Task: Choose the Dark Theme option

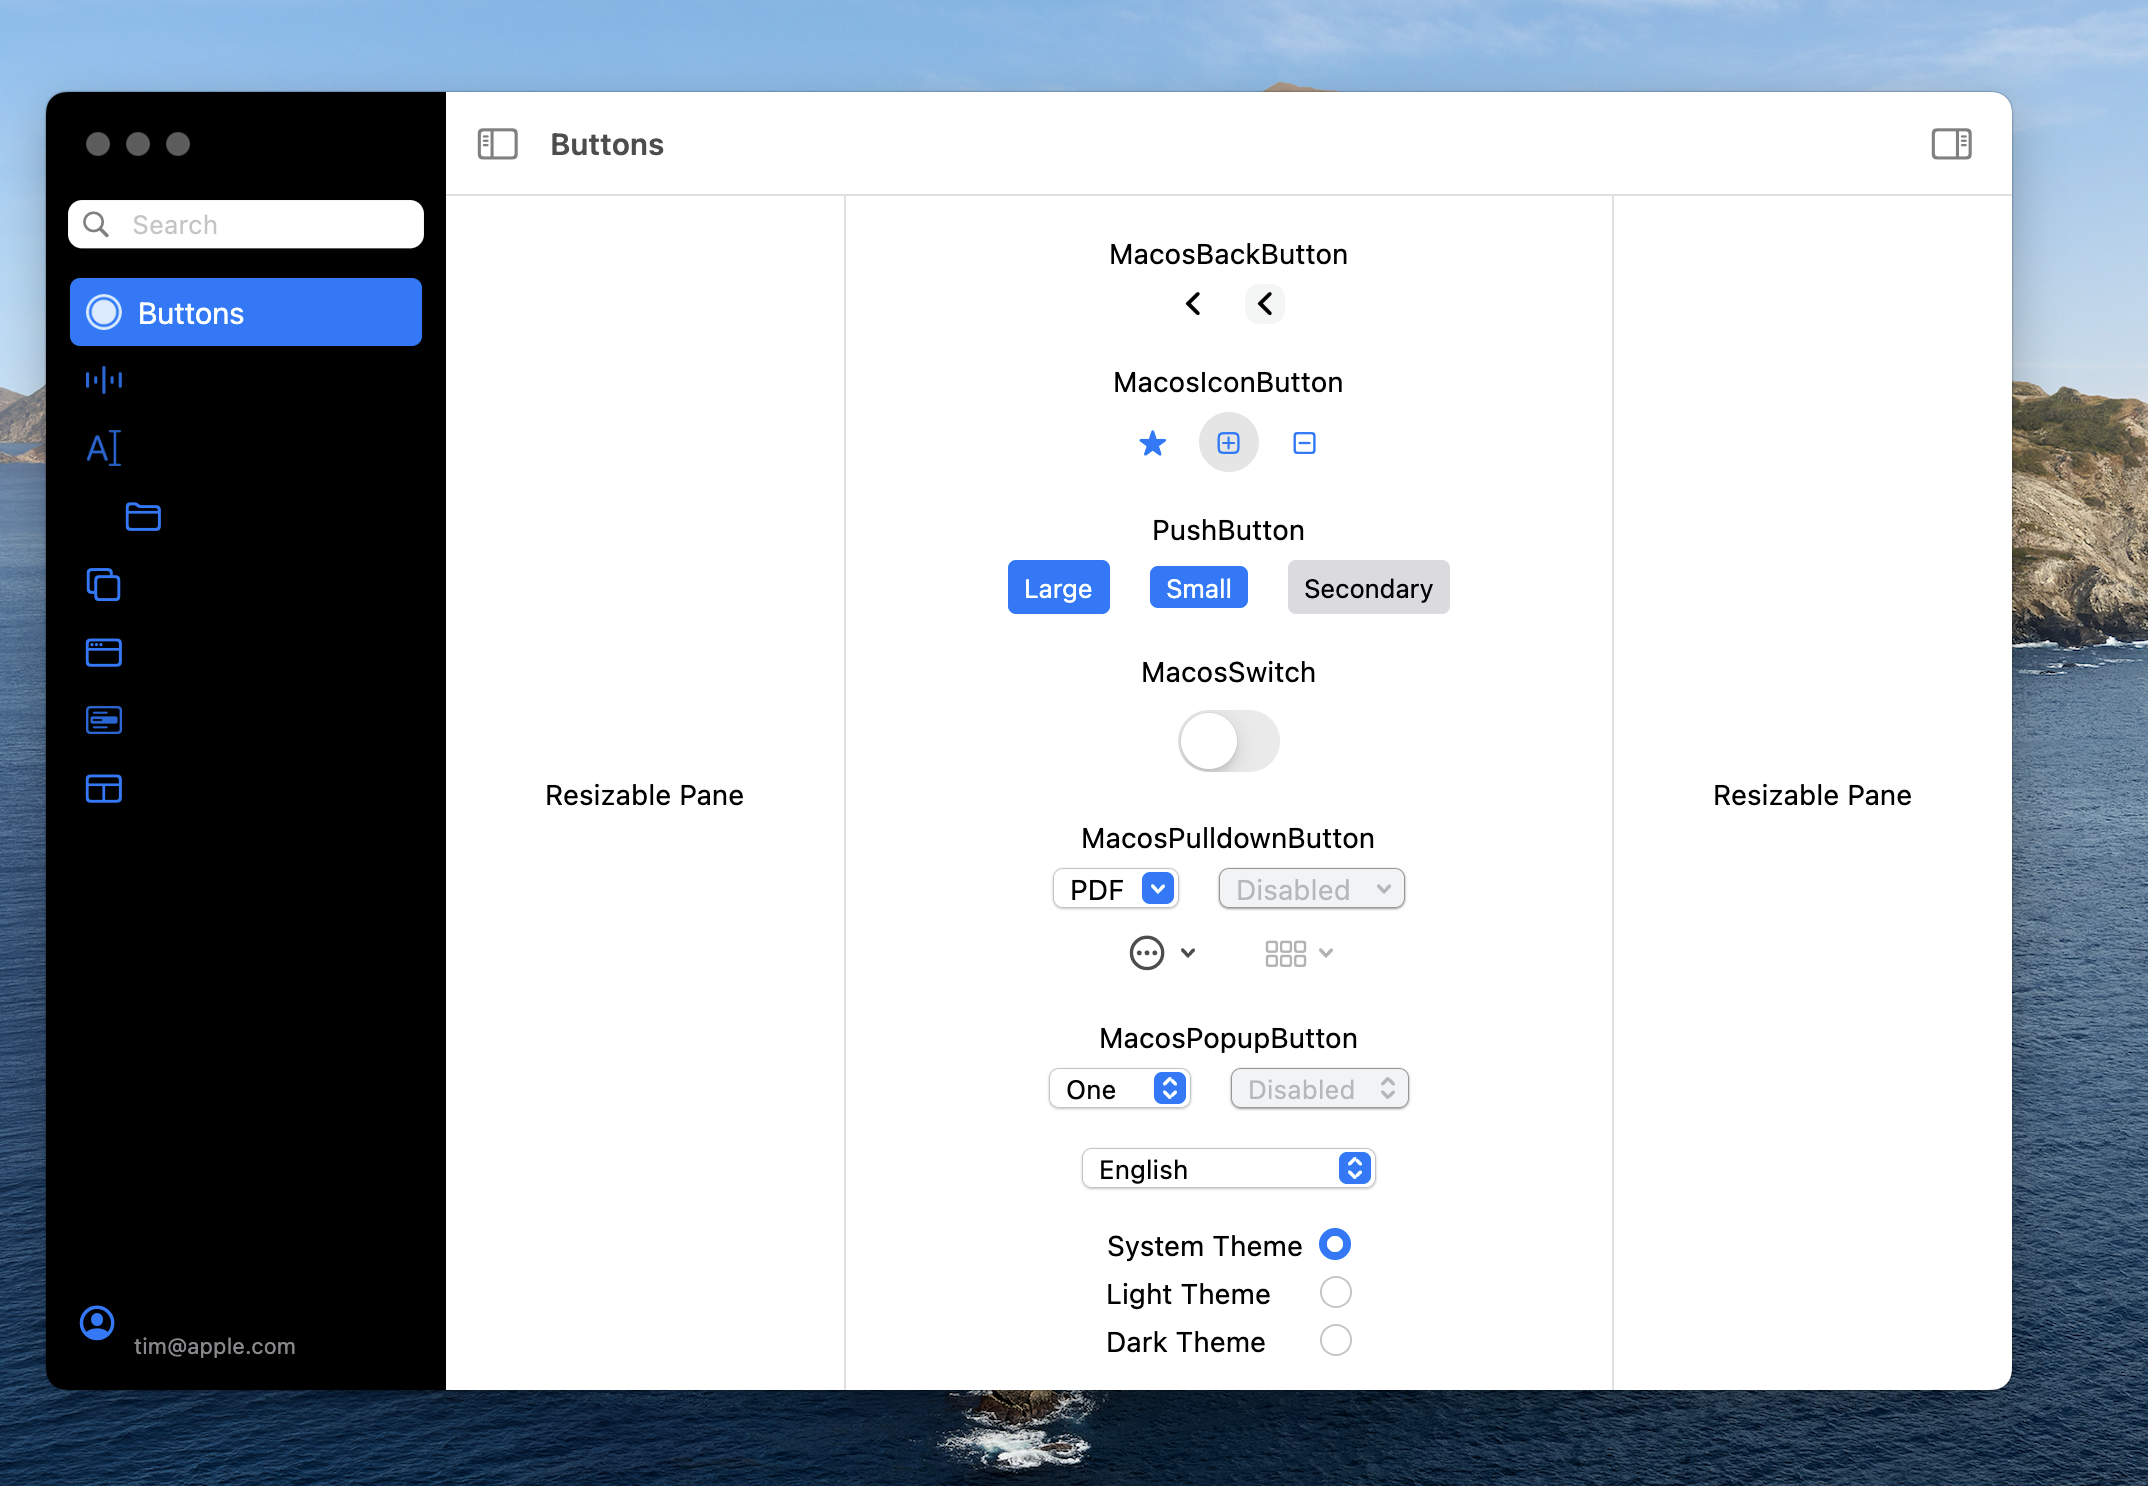Action: tap(1335, 1340)
